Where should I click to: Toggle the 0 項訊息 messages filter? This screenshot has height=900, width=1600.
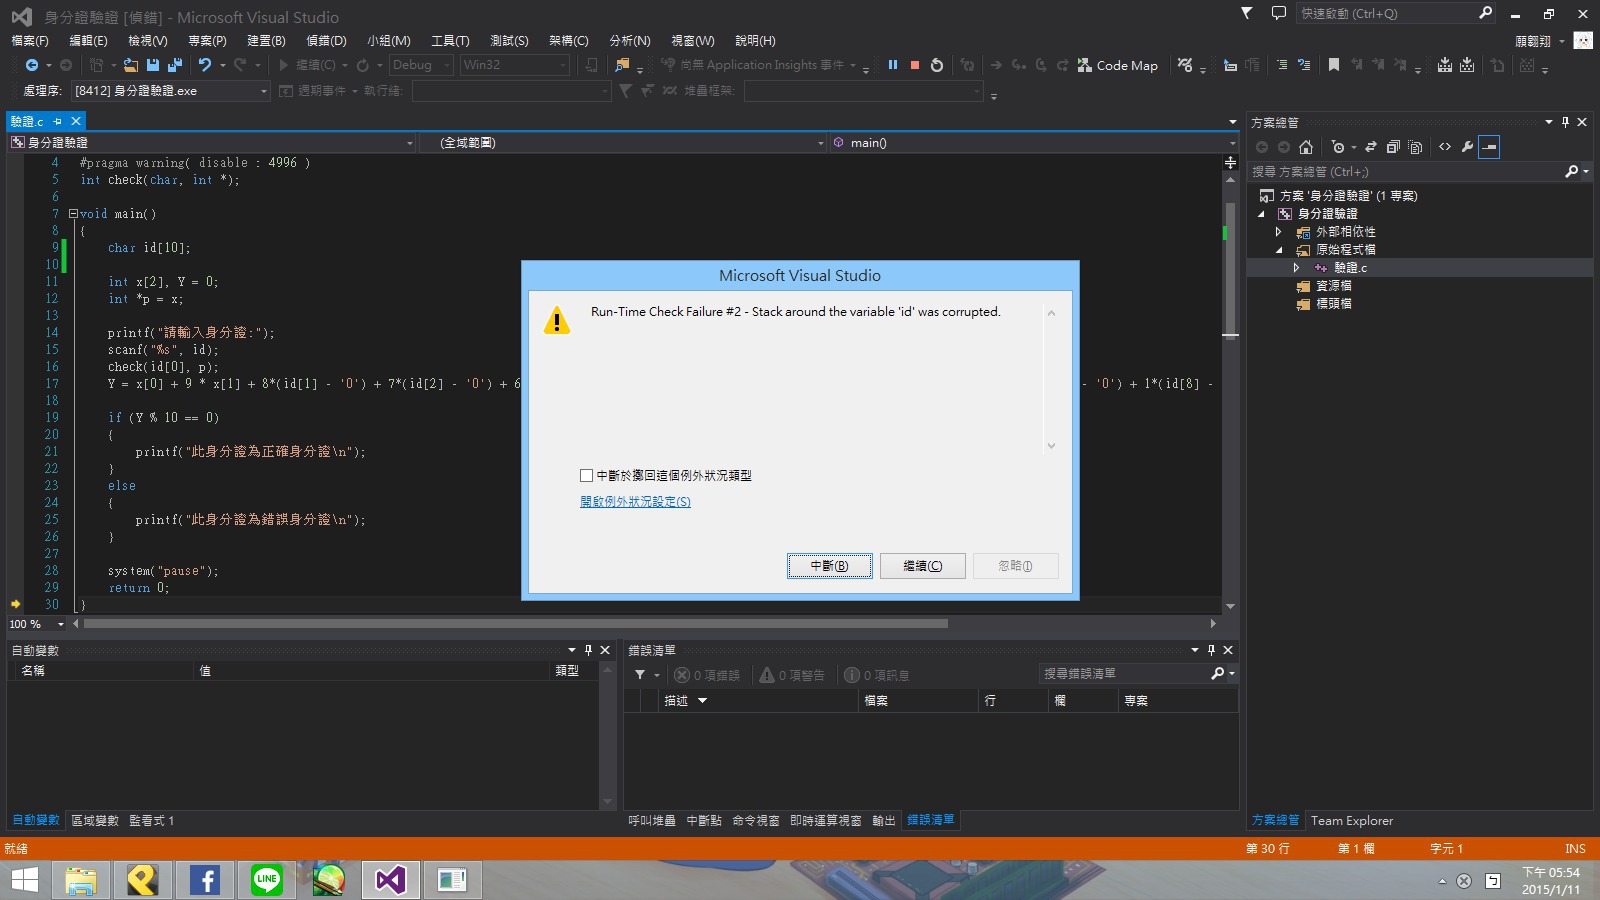(x=877, y=675)
